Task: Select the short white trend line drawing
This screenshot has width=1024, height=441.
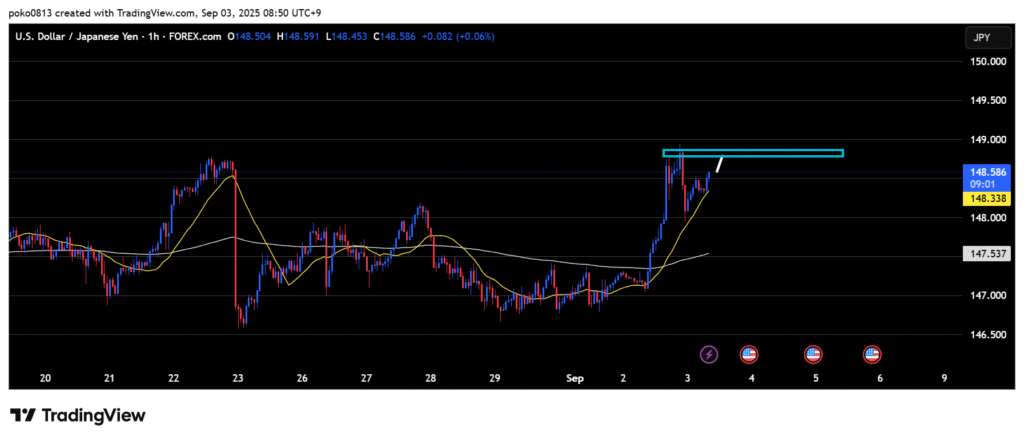Action: (x=719, y=164)
